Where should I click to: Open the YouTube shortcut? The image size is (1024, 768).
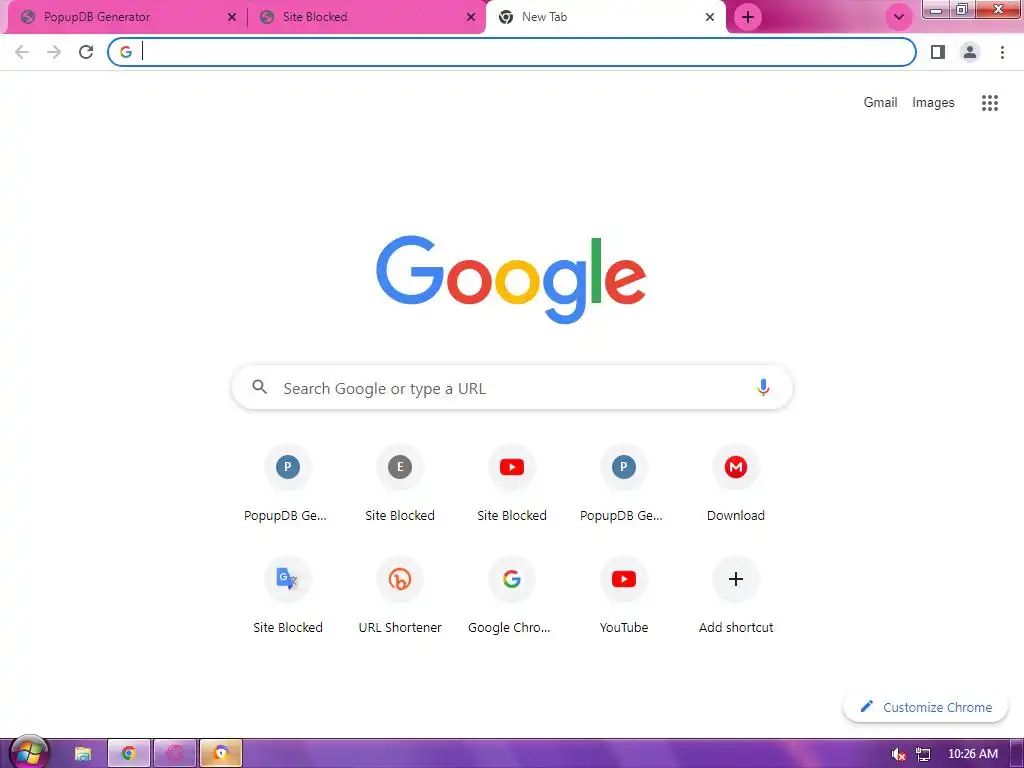(624, 596)
